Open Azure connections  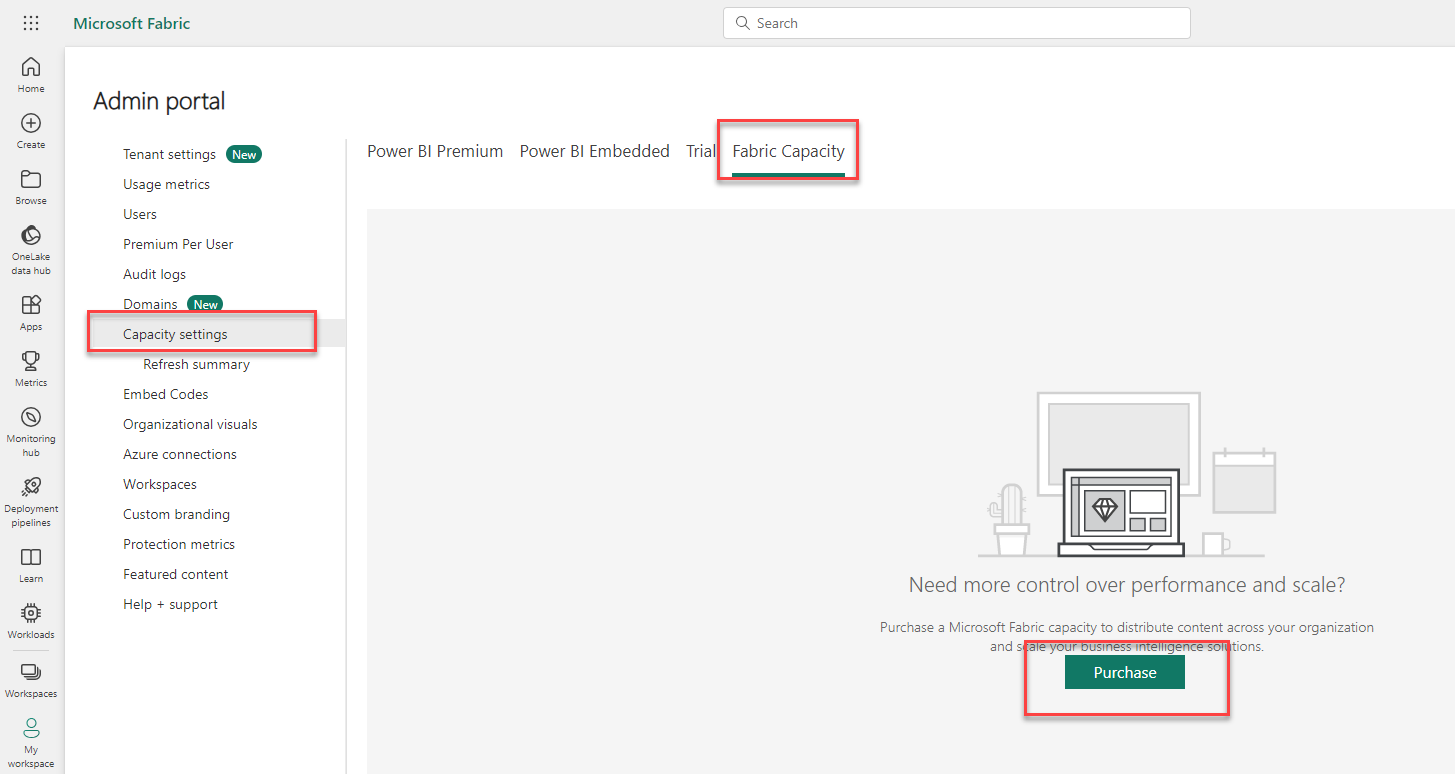pyautogui.click(x=180, y=454)
